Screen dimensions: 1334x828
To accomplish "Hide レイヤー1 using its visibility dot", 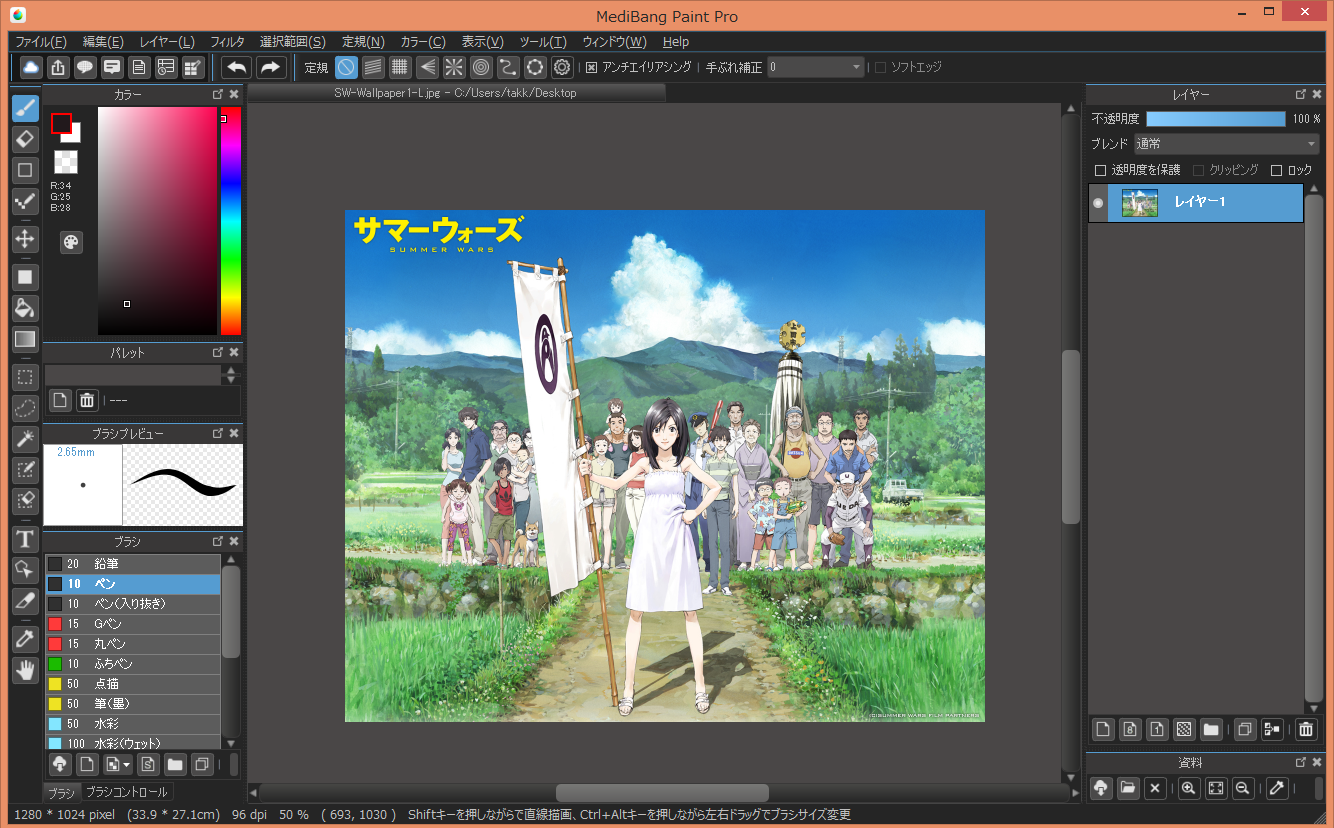I will [1098, 203].
